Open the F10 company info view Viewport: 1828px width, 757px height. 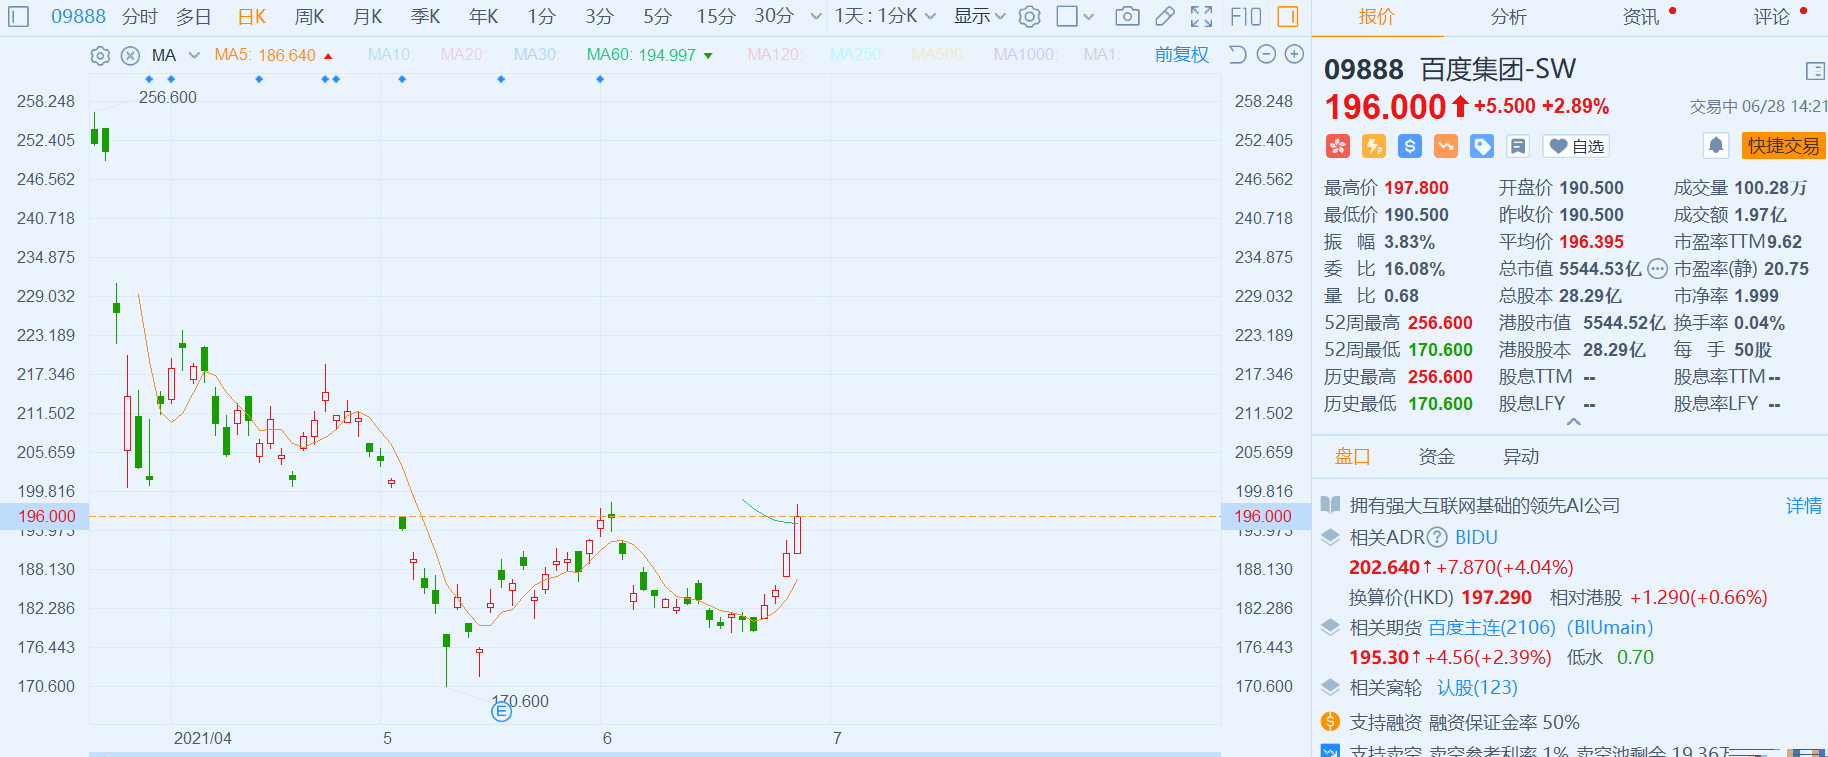pyautogui.click(x=1246, y=16)
